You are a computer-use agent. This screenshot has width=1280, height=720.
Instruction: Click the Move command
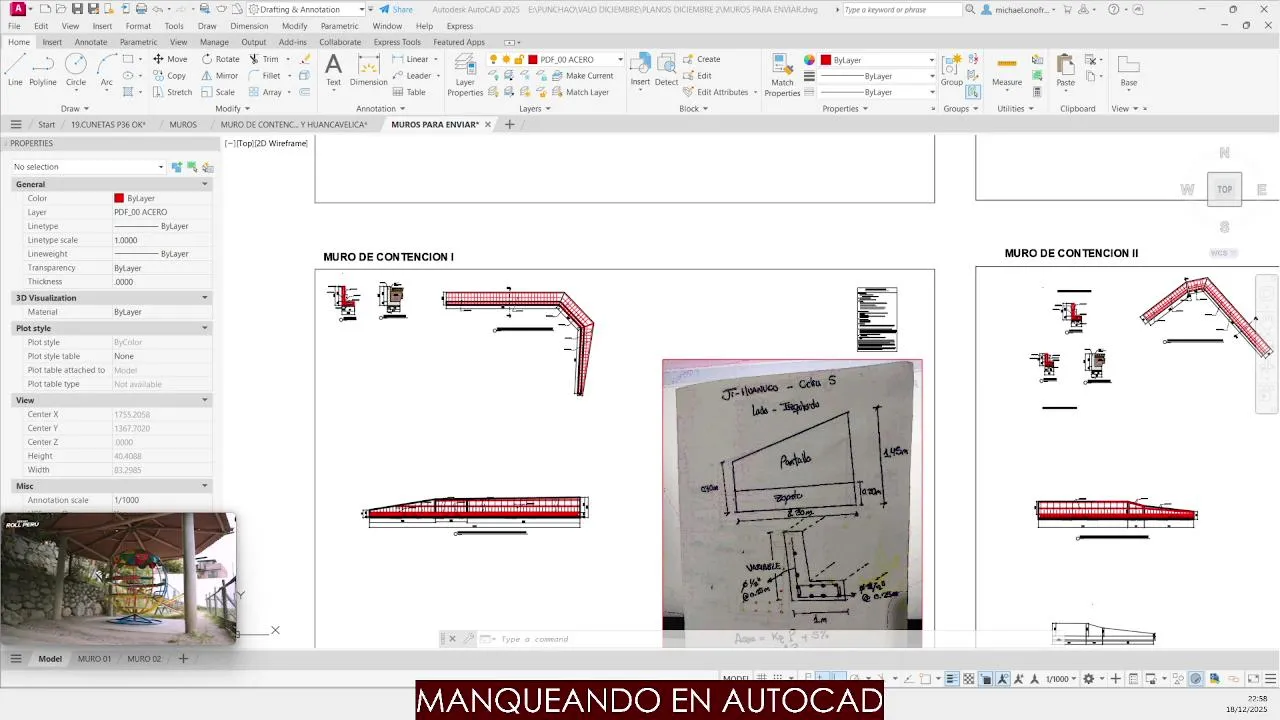169,59
